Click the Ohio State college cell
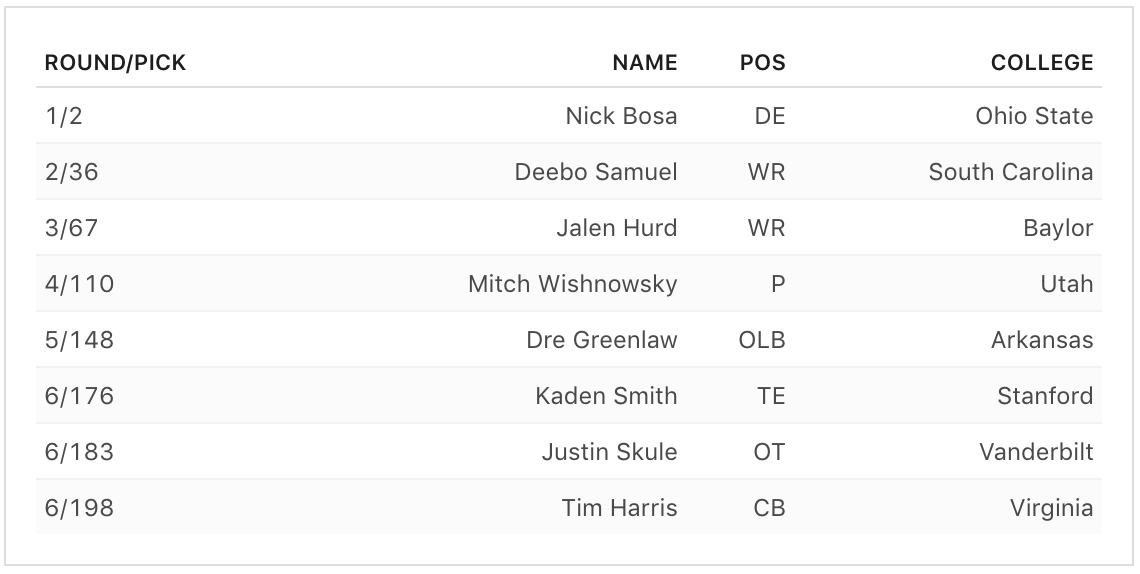 pyautogui.click(x=1034, y=116)
